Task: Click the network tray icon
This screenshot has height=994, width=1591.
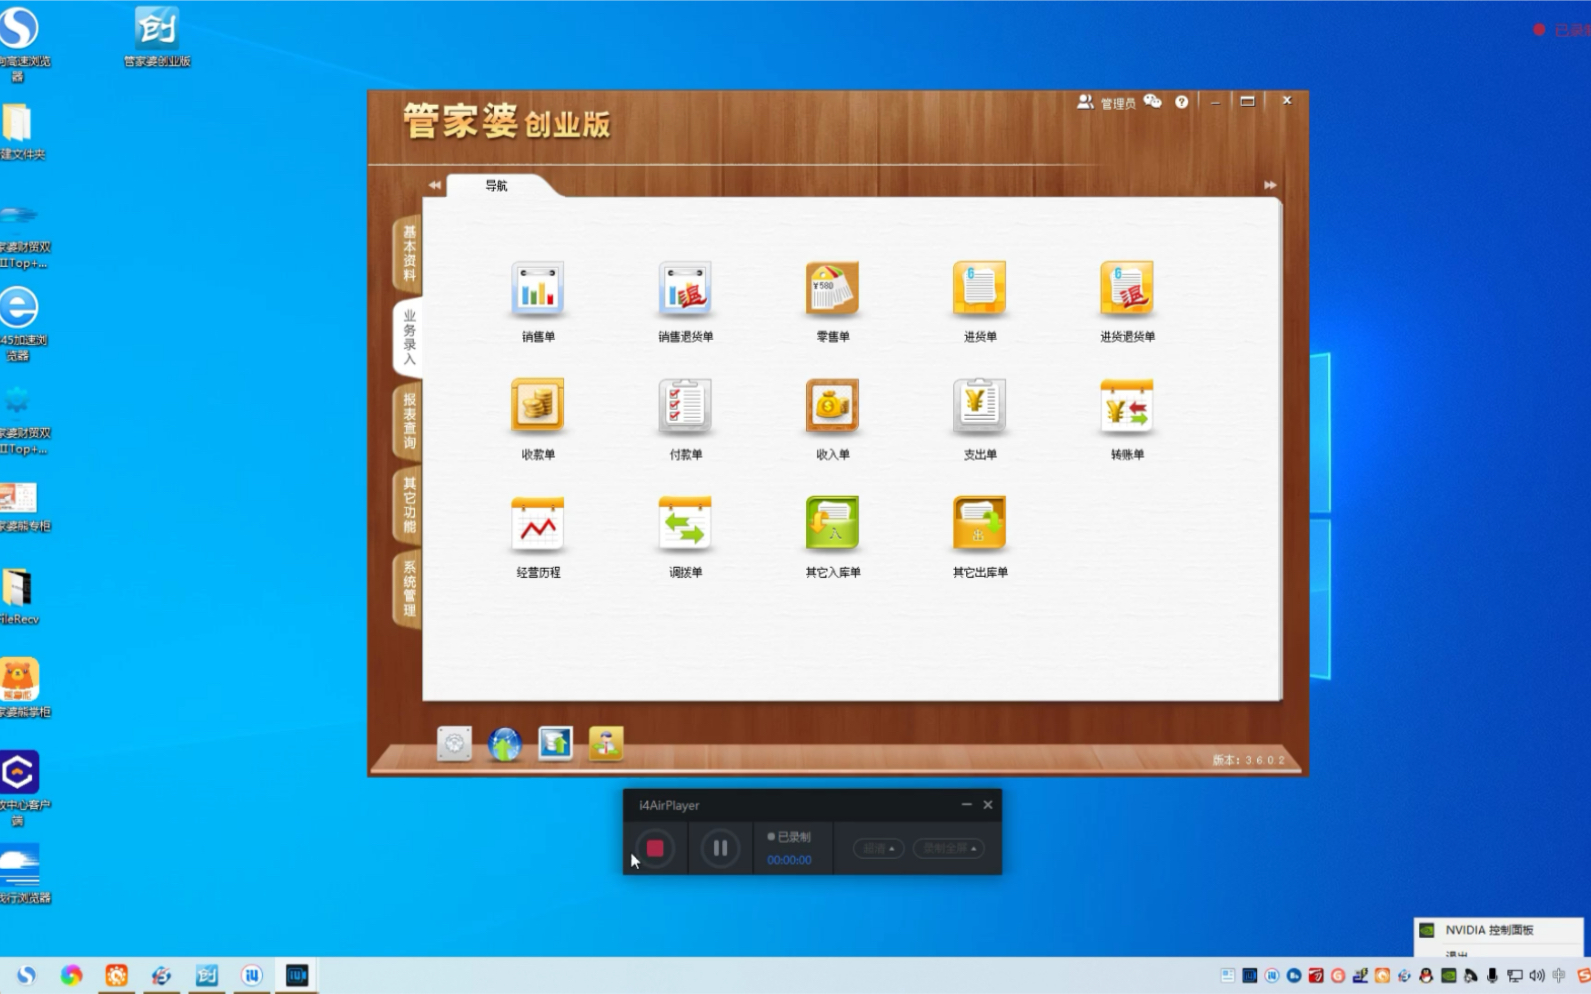Action: tap(1515, 976)
